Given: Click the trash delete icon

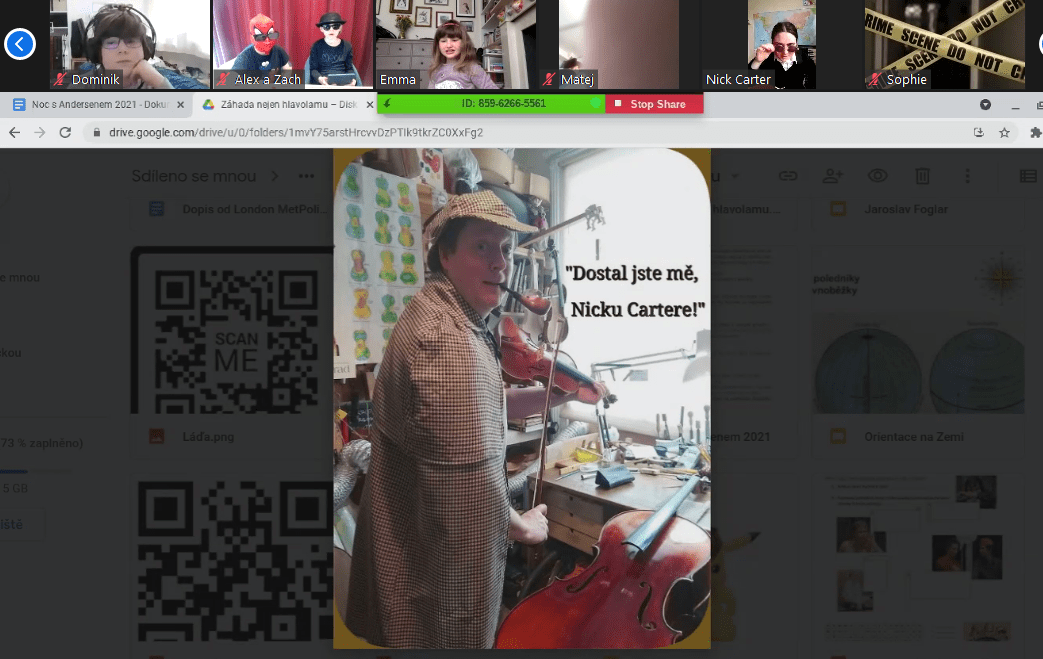Looking at the screenshot, I should pyautogui.click(x=922, y=176).
